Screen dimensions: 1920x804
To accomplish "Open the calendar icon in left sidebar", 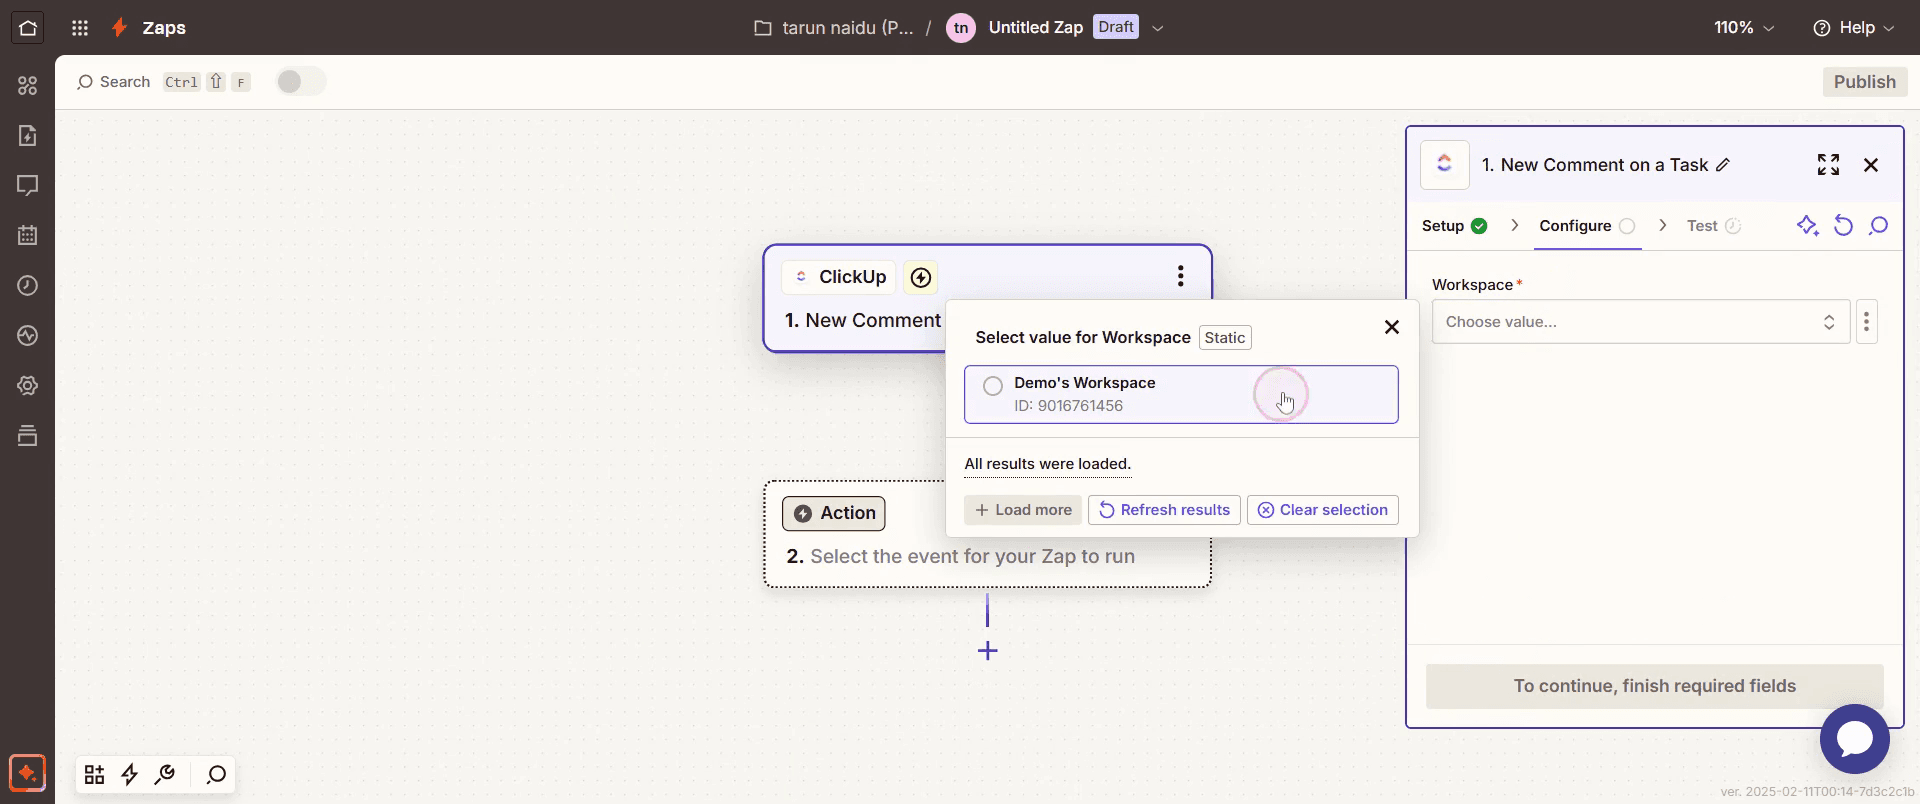I will tap(28, 235).
